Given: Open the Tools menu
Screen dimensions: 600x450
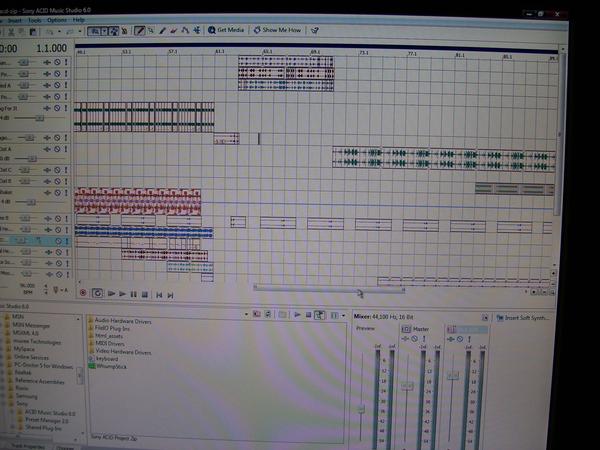Looking at the screenshot, I should click(x=34, y=20).
